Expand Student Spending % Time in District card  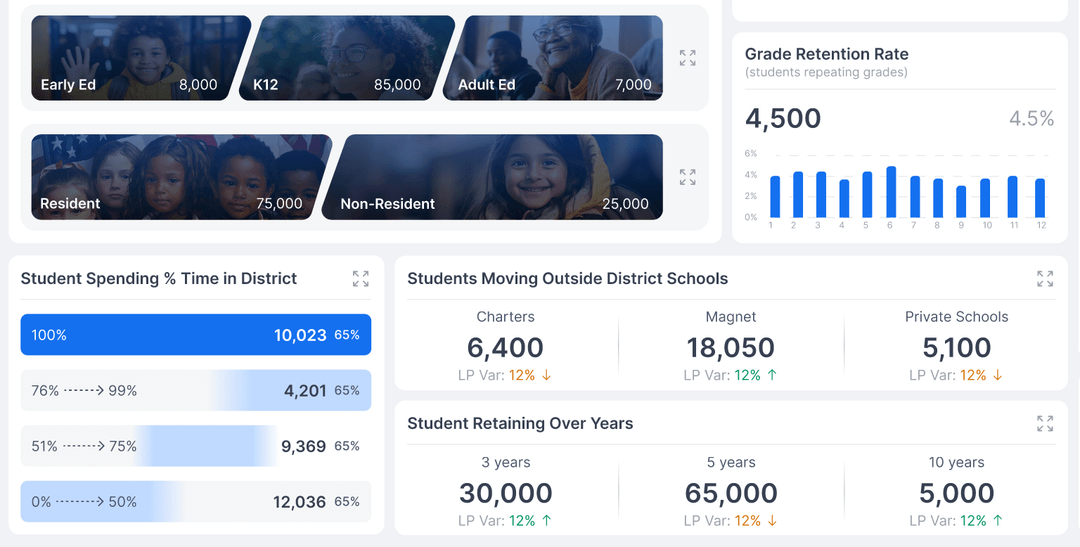360,279
